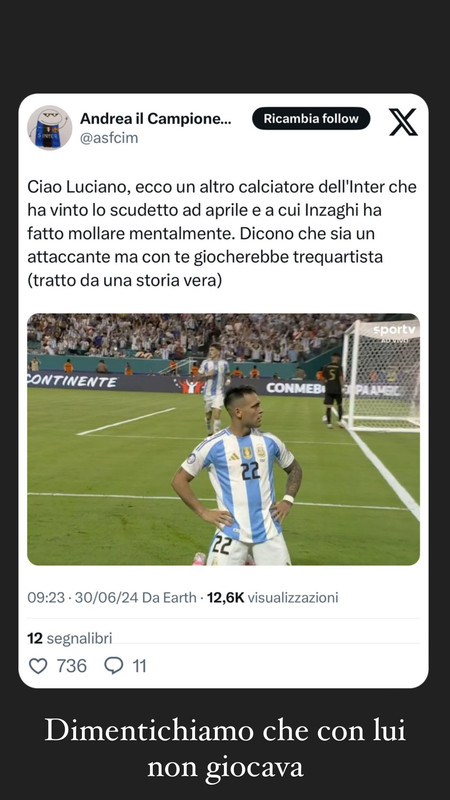Click the goal net in the photo
450x800 pixels.
coord(382,375)
